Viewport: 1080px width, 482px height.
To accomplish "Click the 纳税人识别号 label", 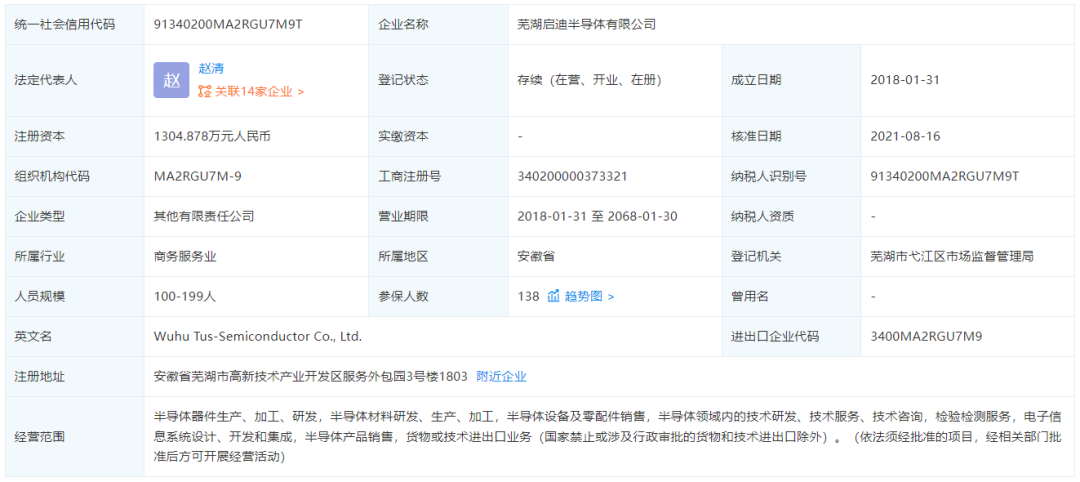I will [x=769, y=176].
